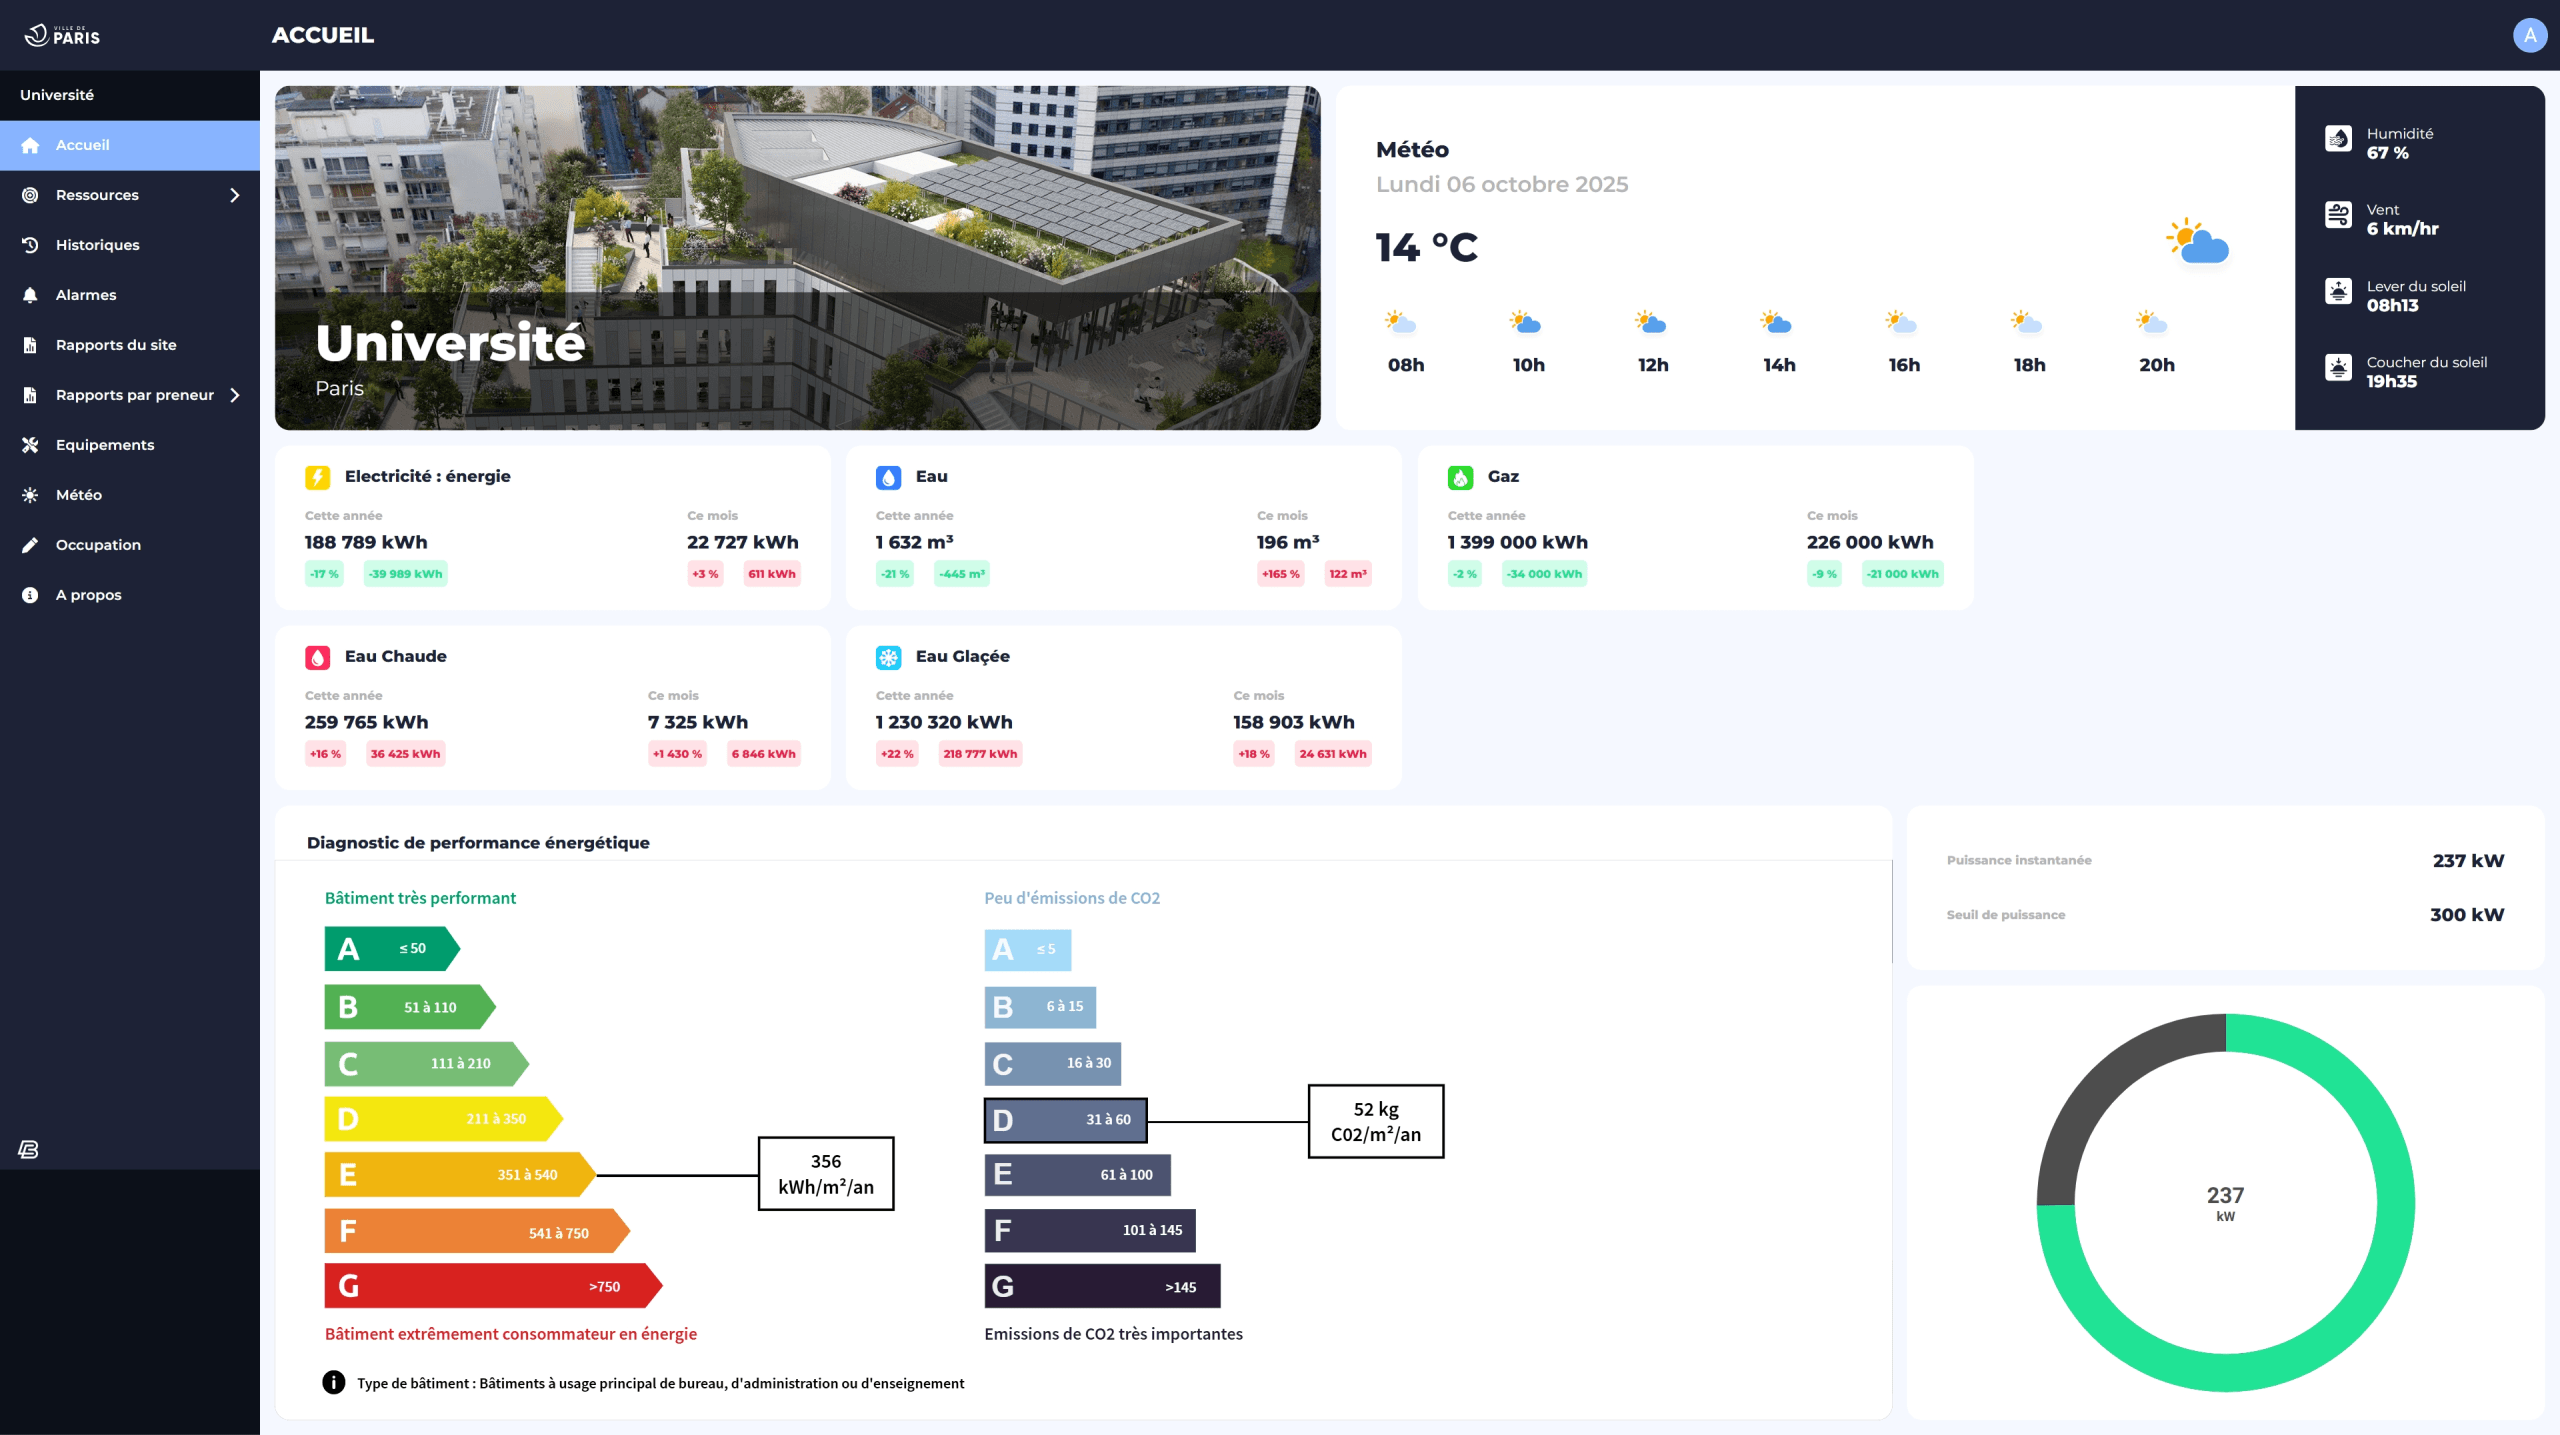Open the Alarmes bell icon
This screenshot has height=1435, width=2560.
30,295
